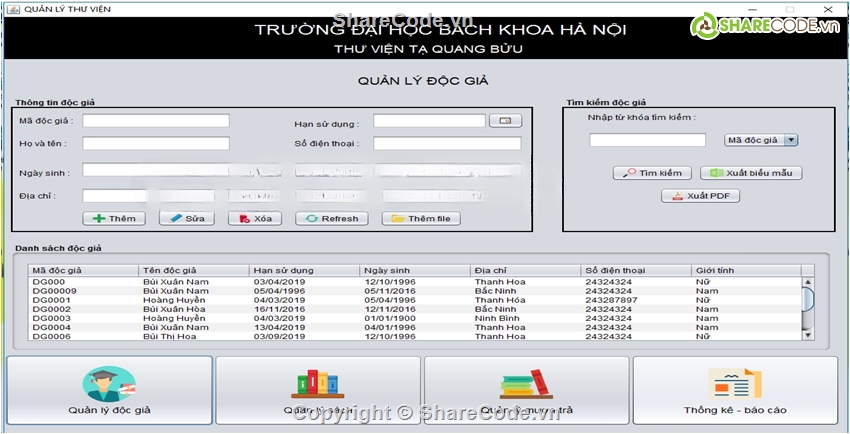
Task: Sort by the Địa chỉ column header
Action: point(526,270)
